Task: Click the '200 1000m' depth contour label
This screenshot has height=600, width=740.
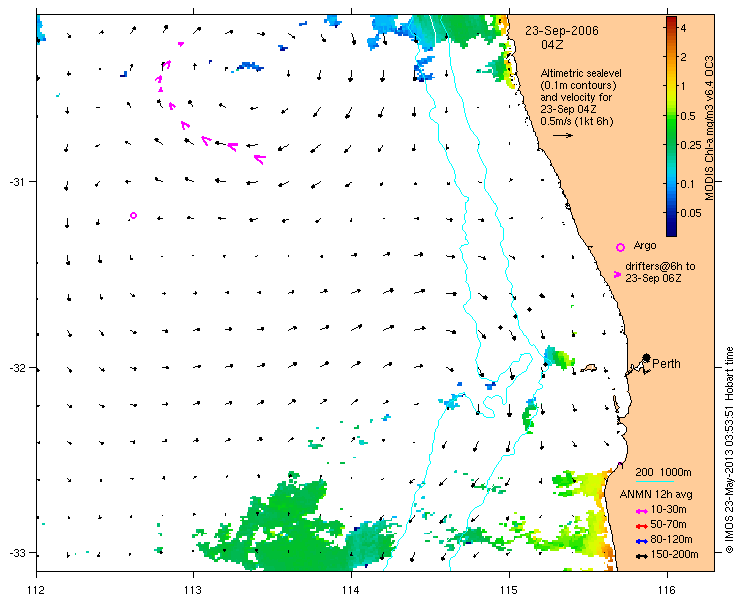Action: (663, 472)
